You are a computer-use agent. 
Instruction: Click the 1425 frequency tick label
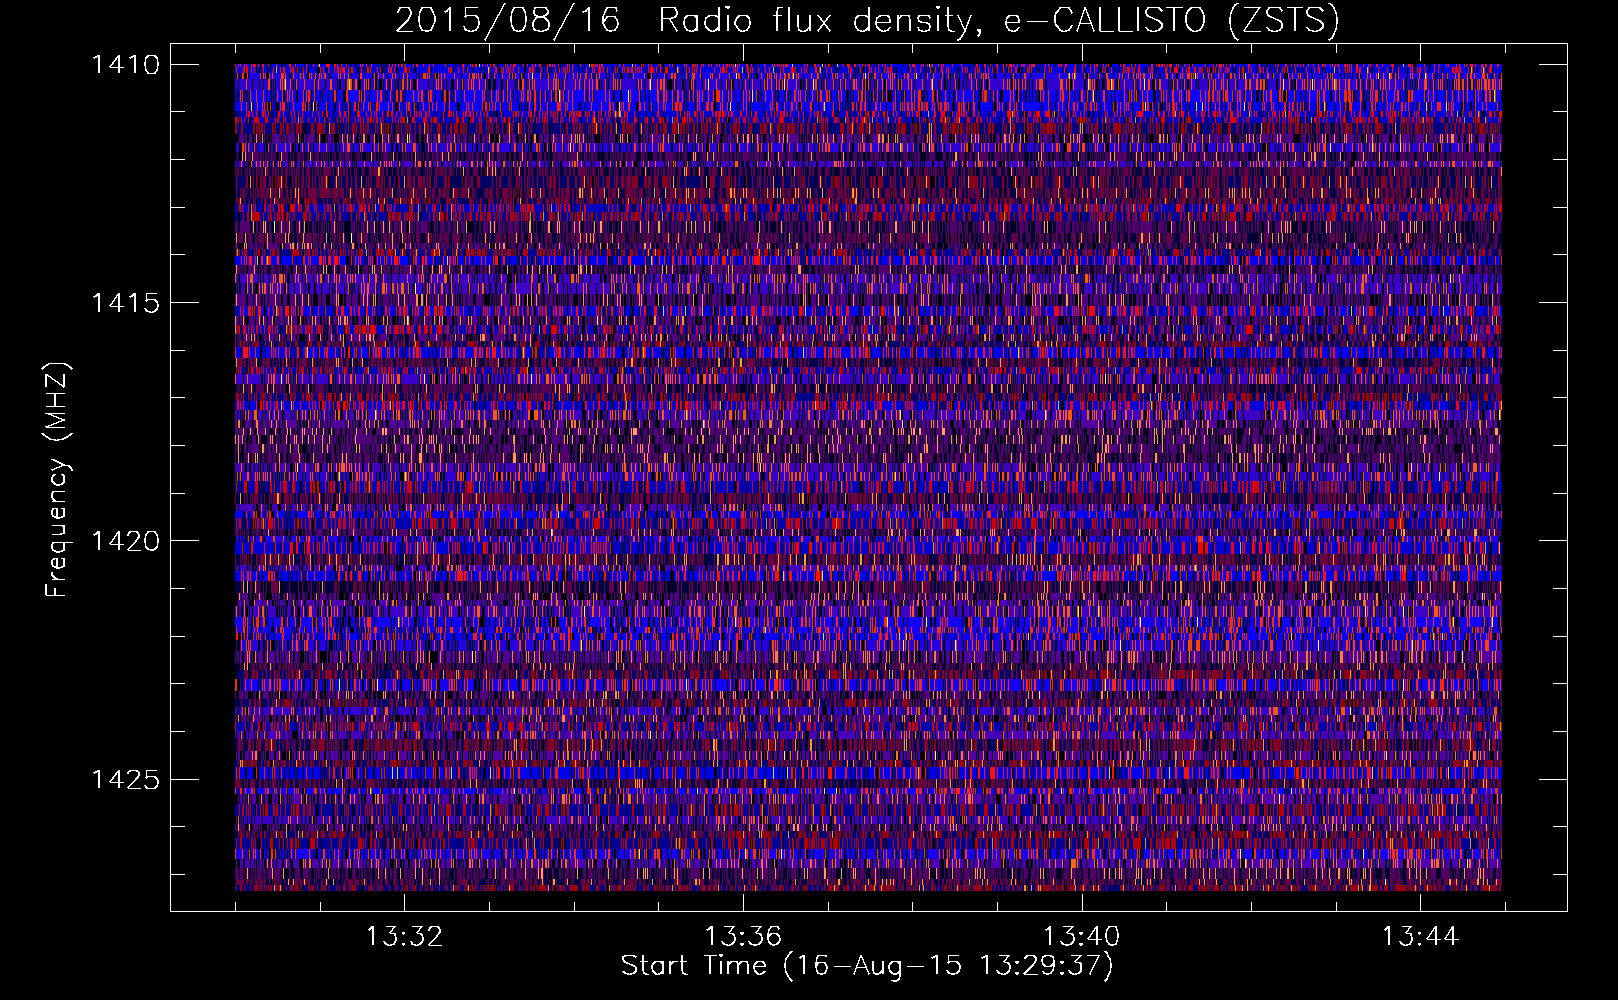pyautogui.click(x=125, y=779)
